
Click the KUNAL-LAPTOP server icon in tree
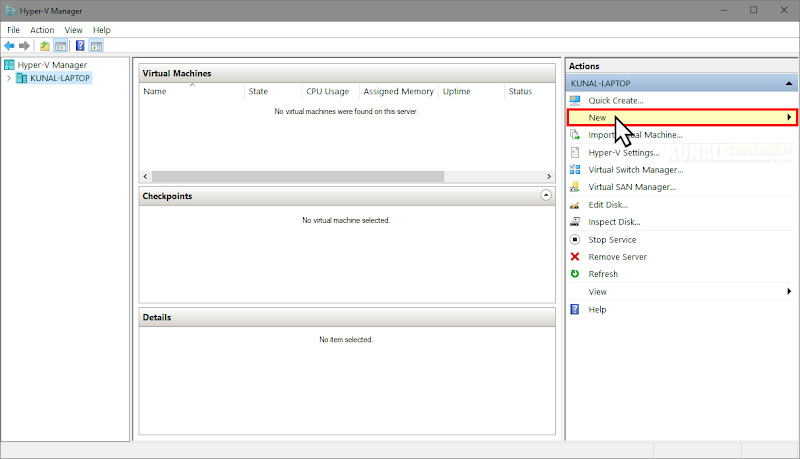21,78
